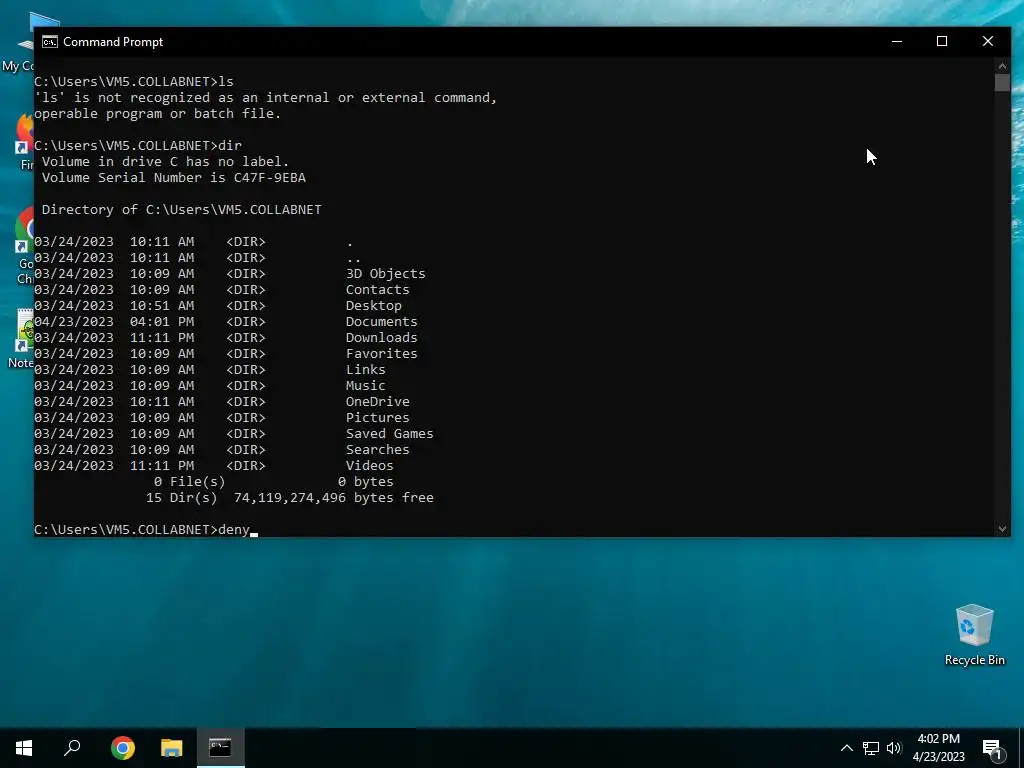Click the scrollbar down arrow
The width and height of the screenshot is (1024, 768).
click(x=1002, y=529)
